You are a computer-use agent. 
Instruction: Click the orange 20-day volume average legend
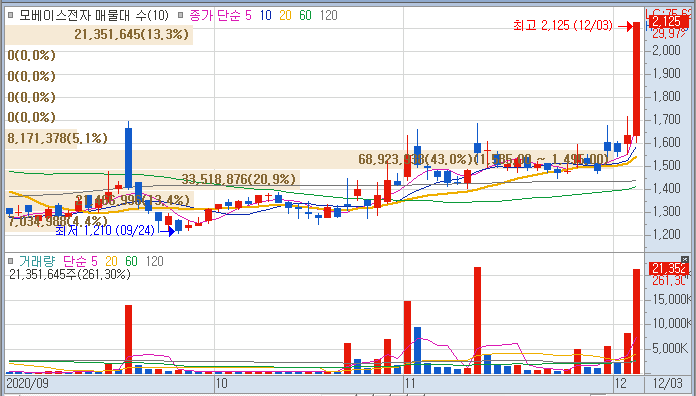[111, 261]
